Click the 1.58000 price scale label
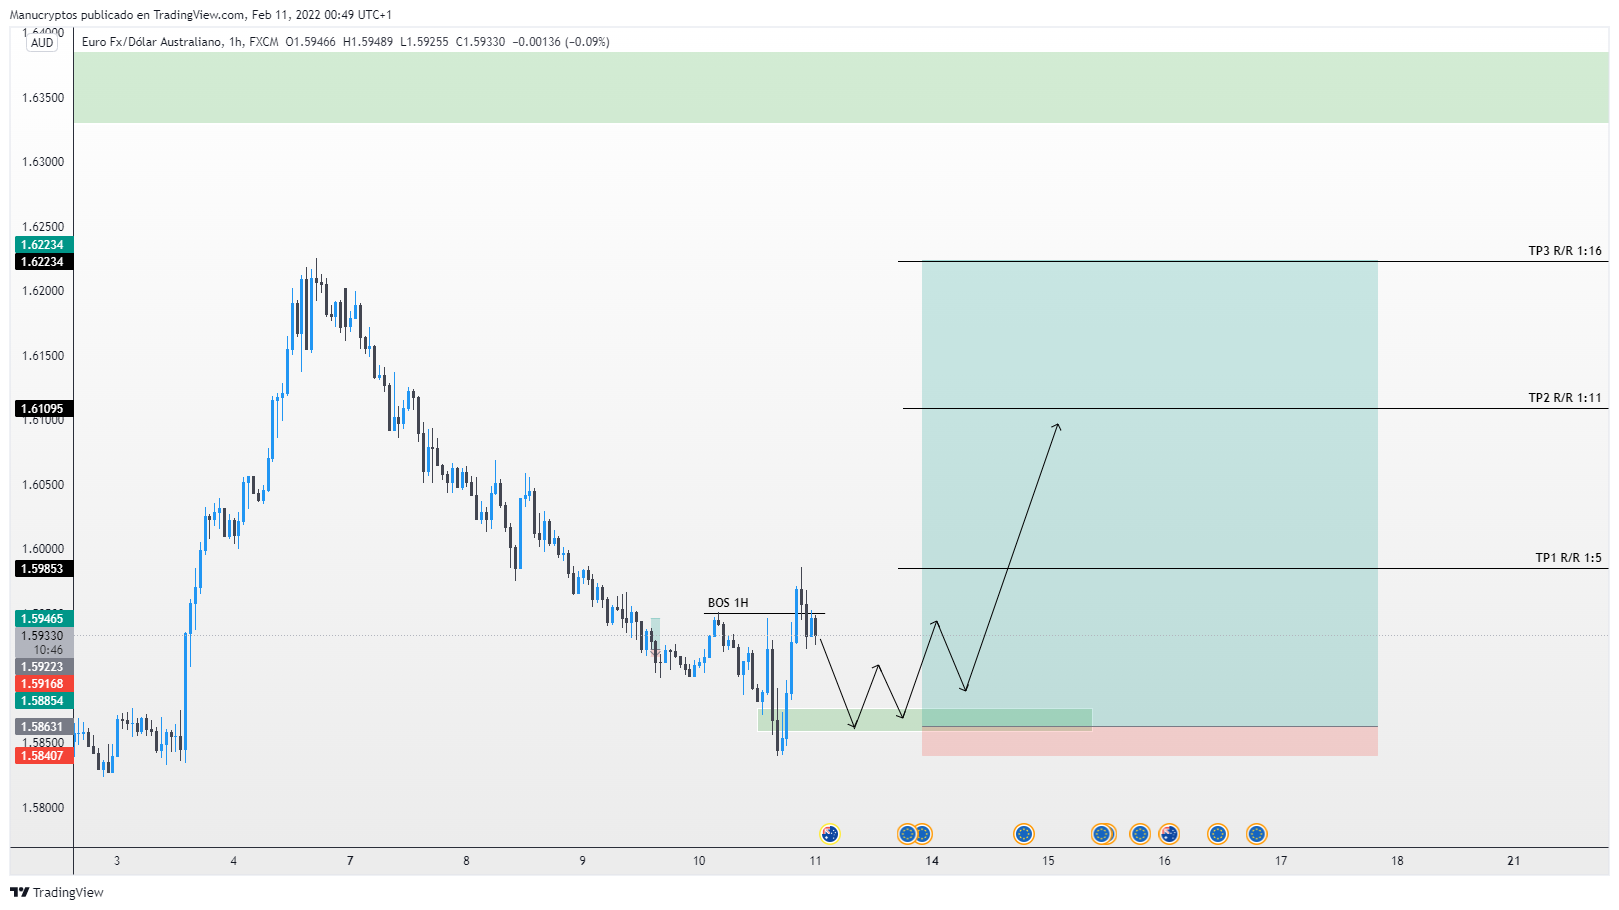The width and height of the screenshot is (1619, 910). 43,808
